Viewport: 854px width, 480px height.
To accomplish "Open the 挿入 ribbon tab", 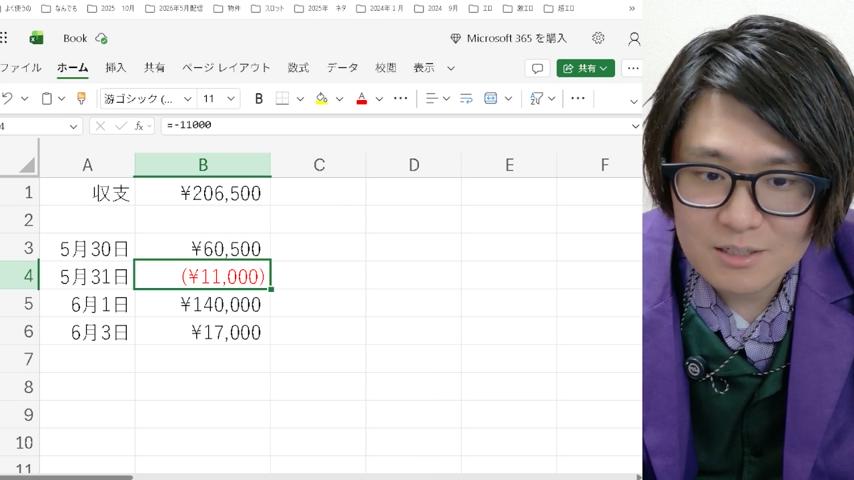I will click(x=115, y=68).
